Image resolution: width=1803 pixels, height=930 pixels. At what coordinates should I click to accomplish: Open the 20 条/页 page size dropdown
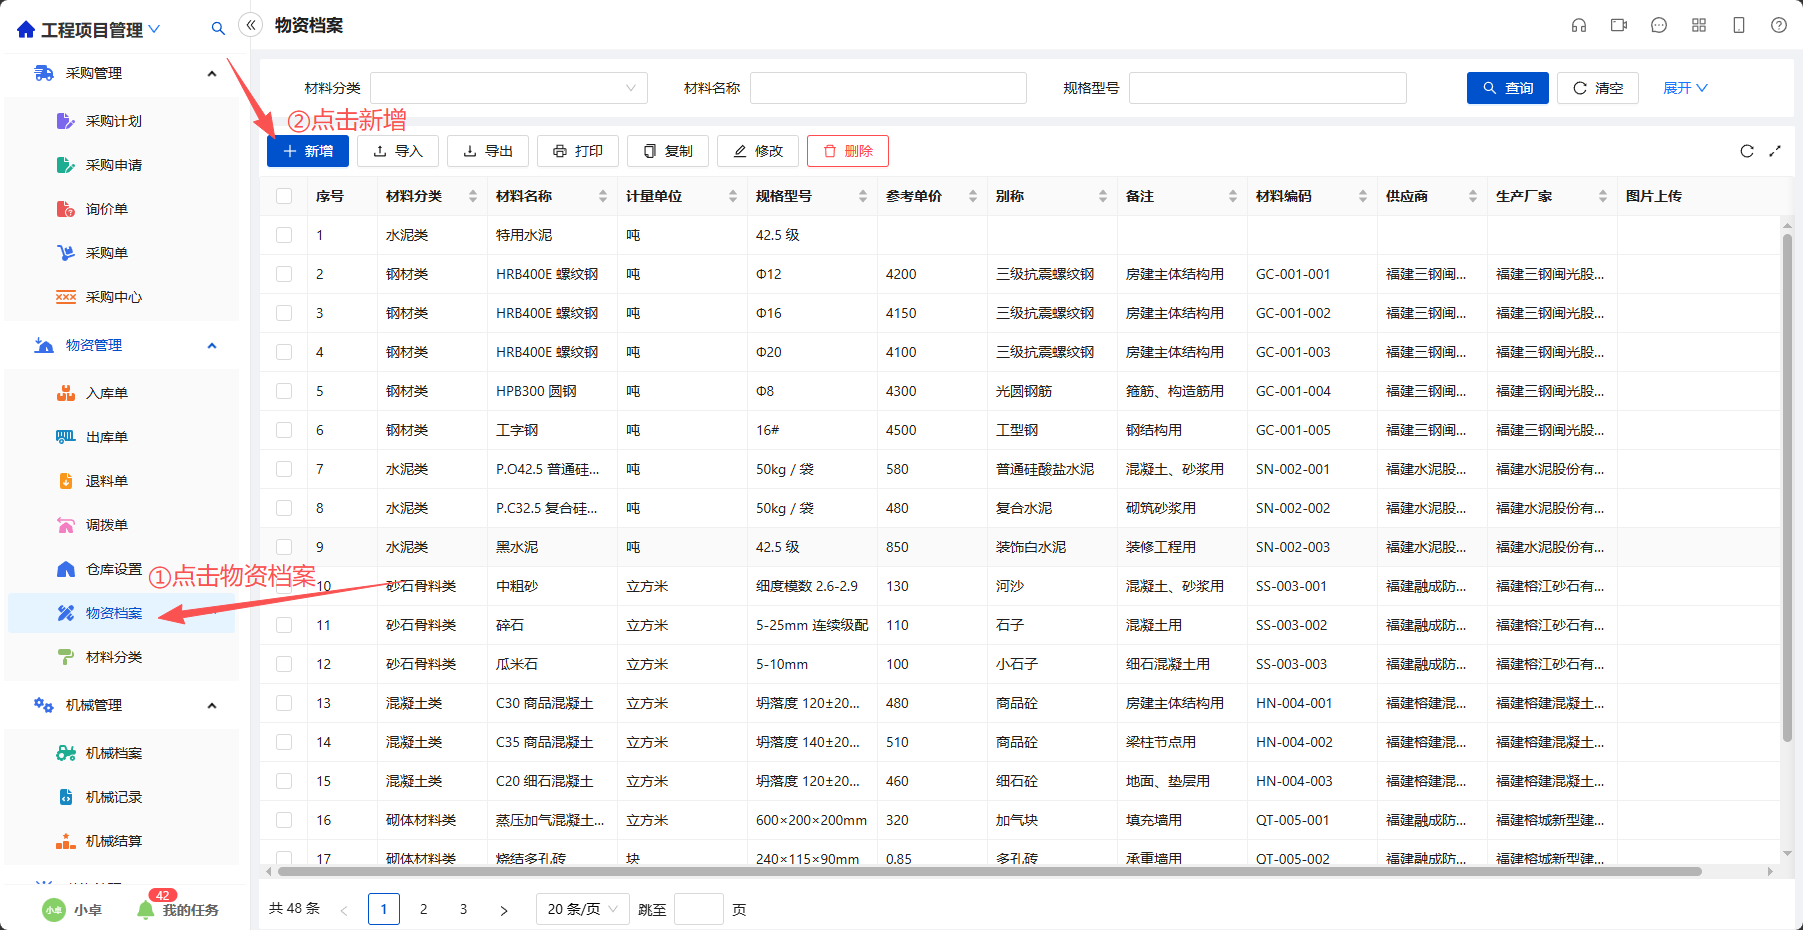coord(583,909)
